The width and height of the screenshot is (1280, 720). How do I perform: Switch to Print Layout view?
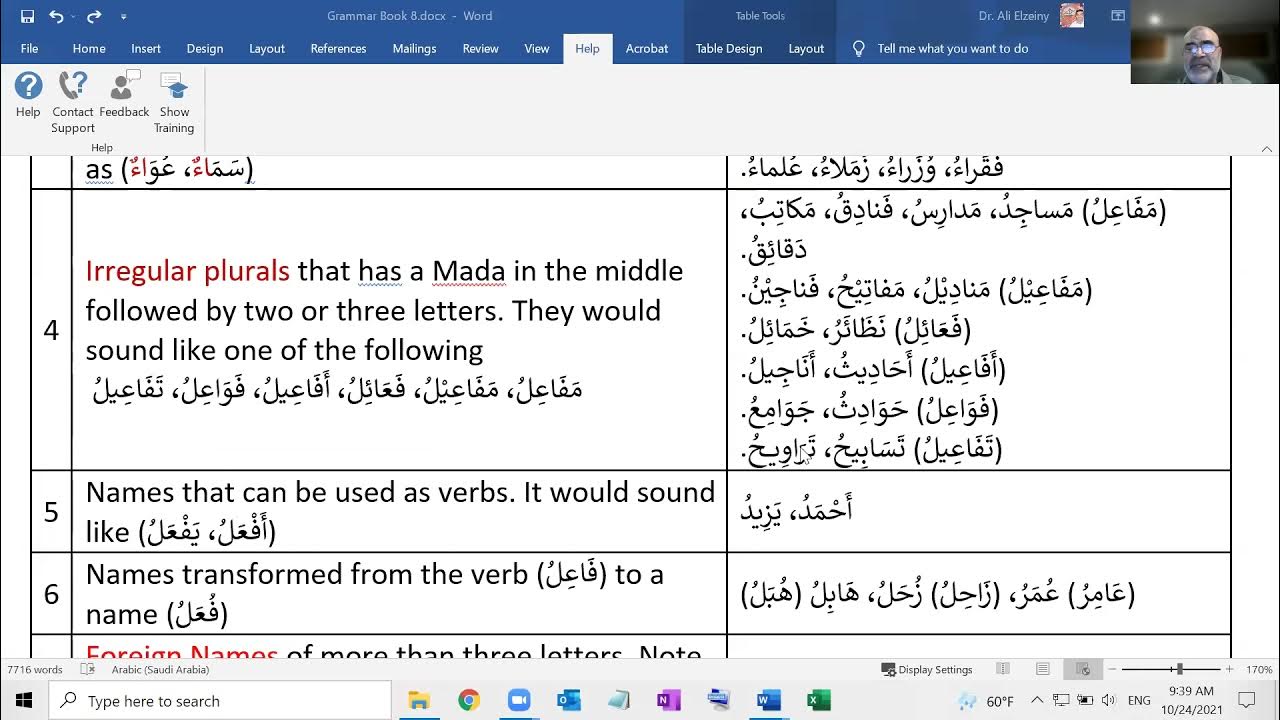[x=1043, y=670]
